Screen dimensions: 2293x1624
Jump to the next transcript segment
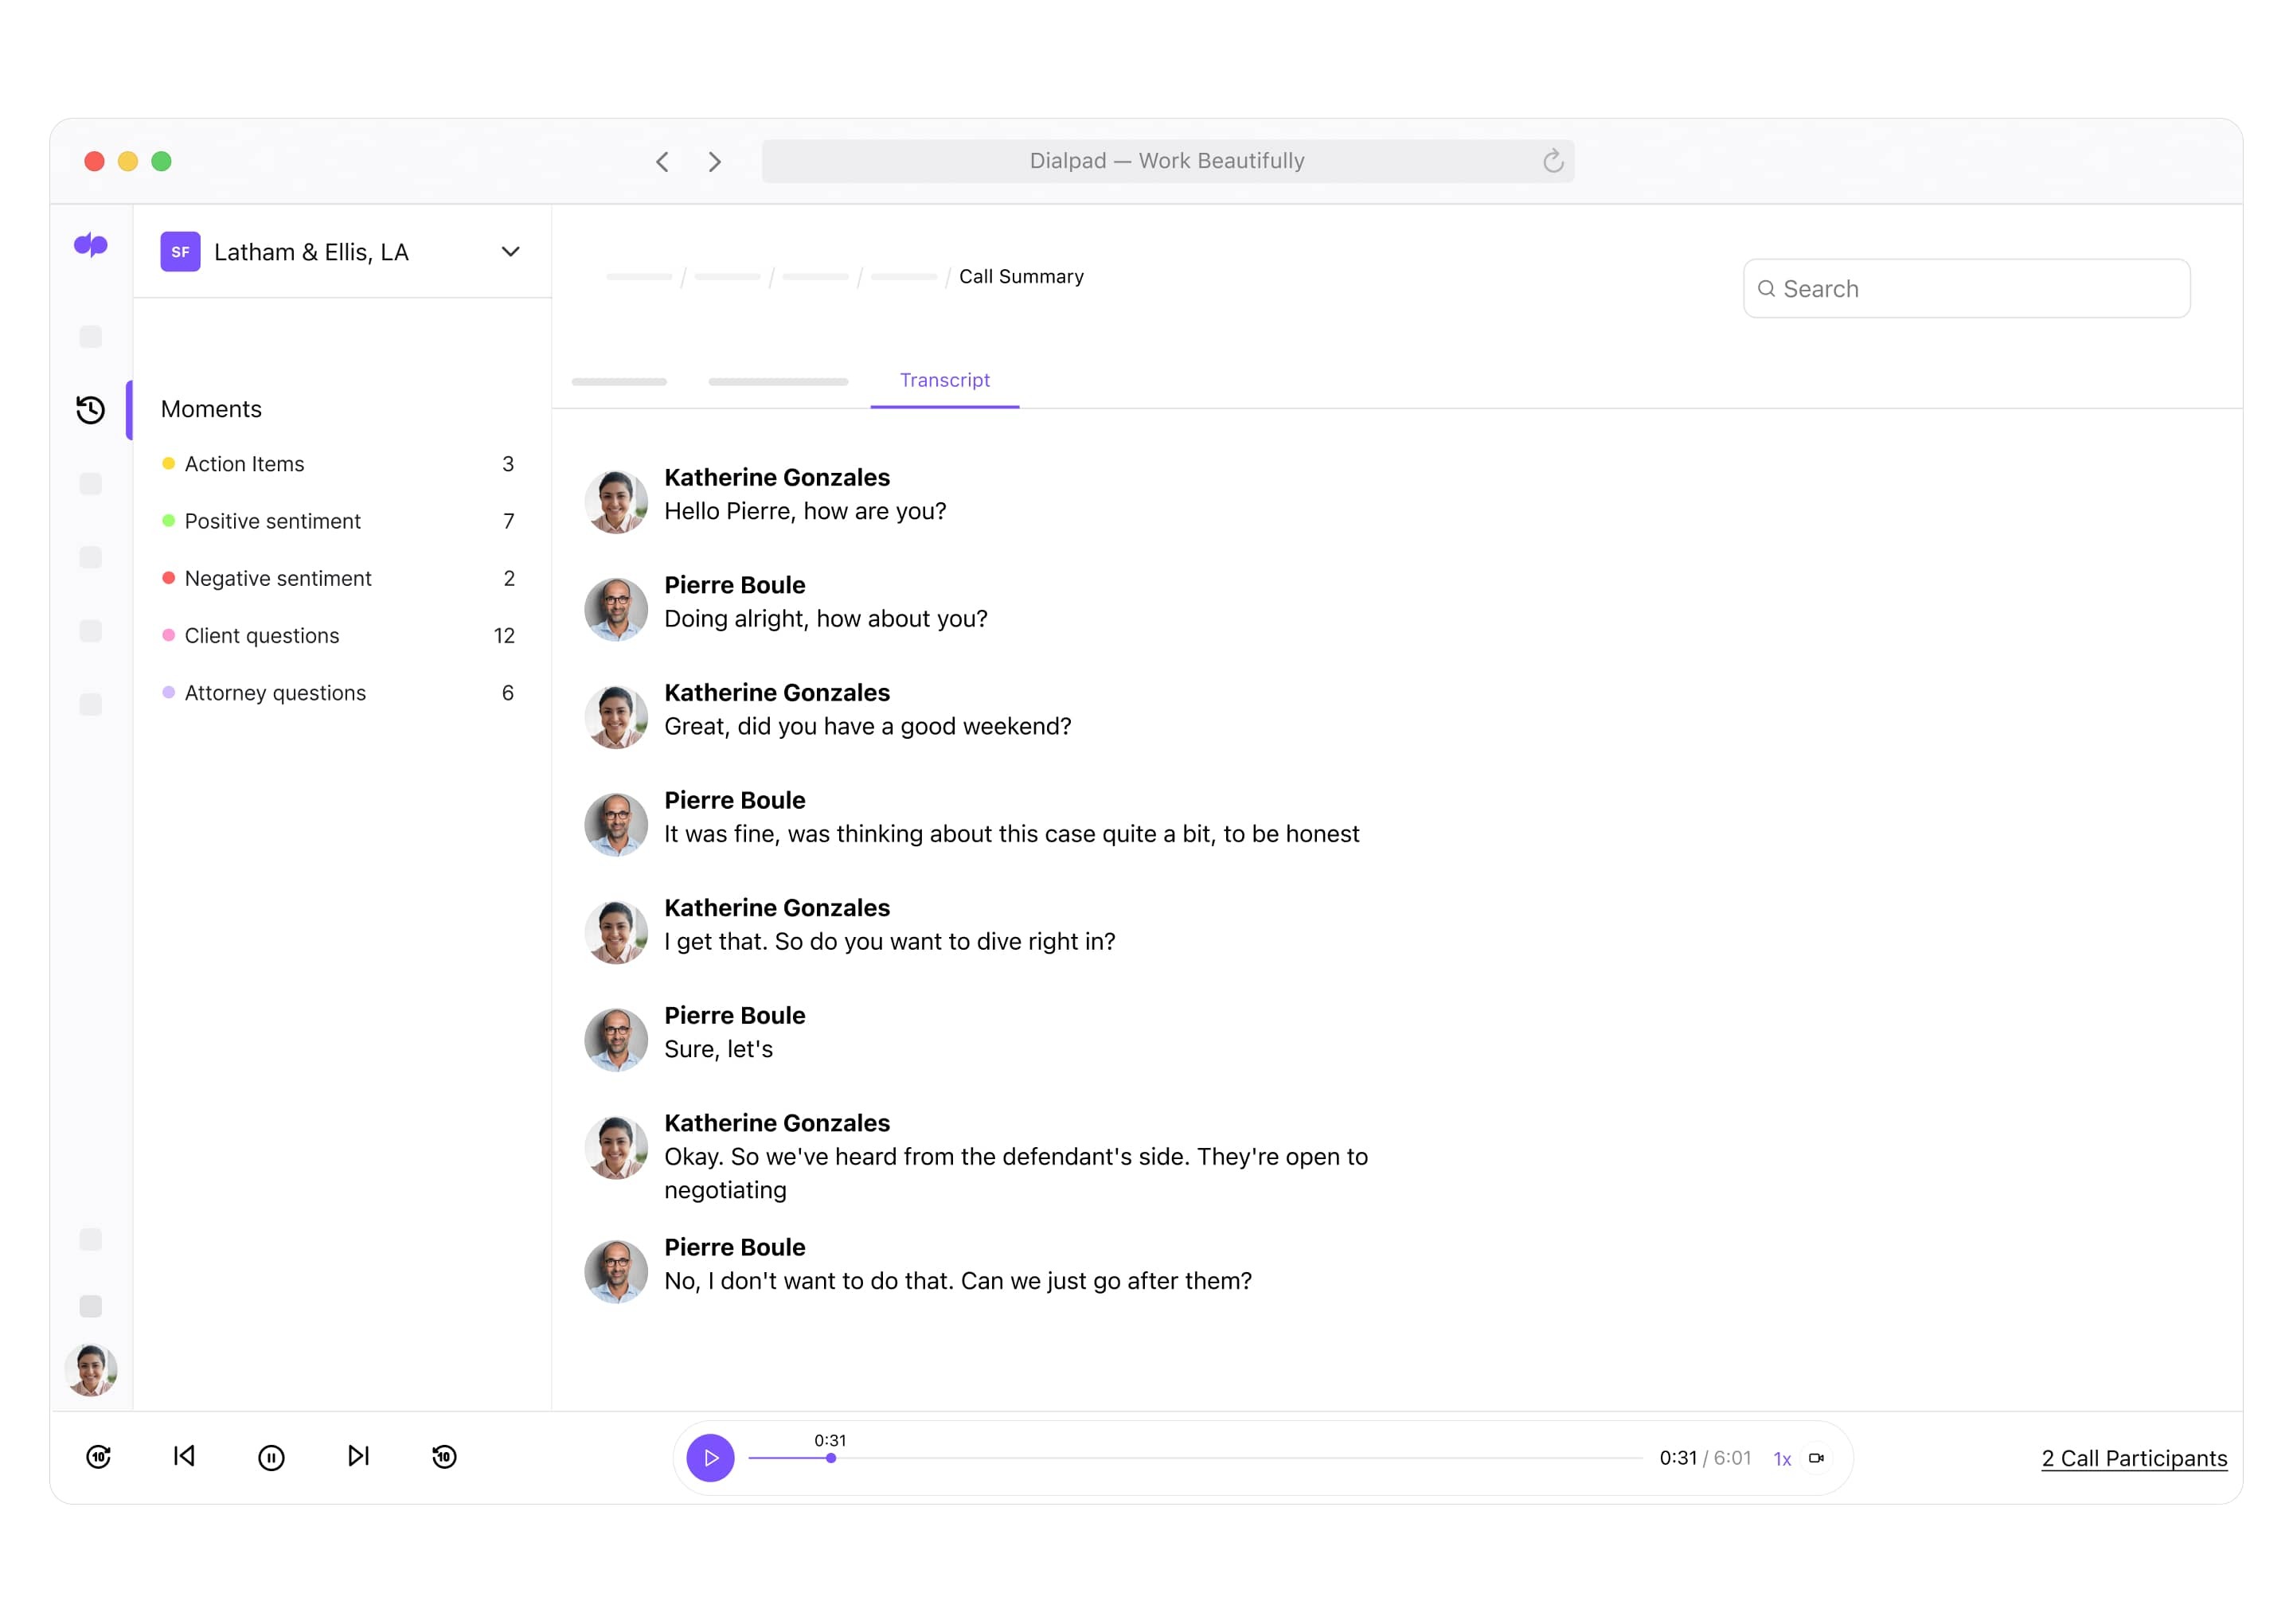[x=357, y=1458]
